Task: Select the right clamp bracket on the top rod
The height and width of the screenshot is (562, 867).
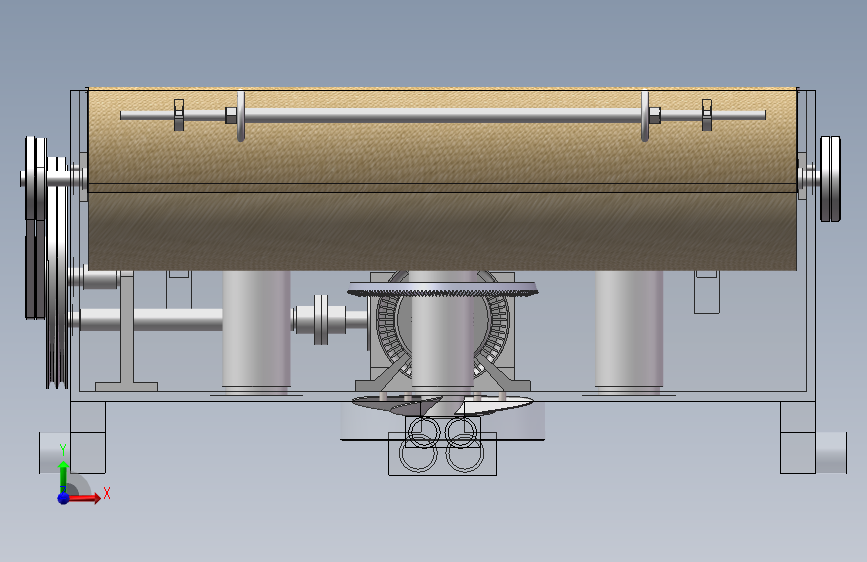Action: (707, 115)
